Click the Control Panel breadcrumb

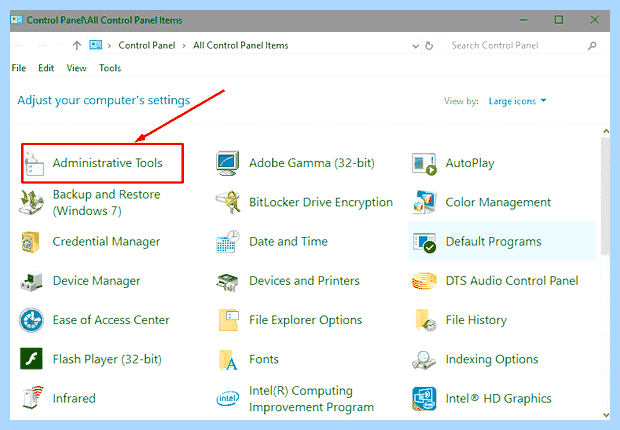pyautogui.click(x=147, y=45)
